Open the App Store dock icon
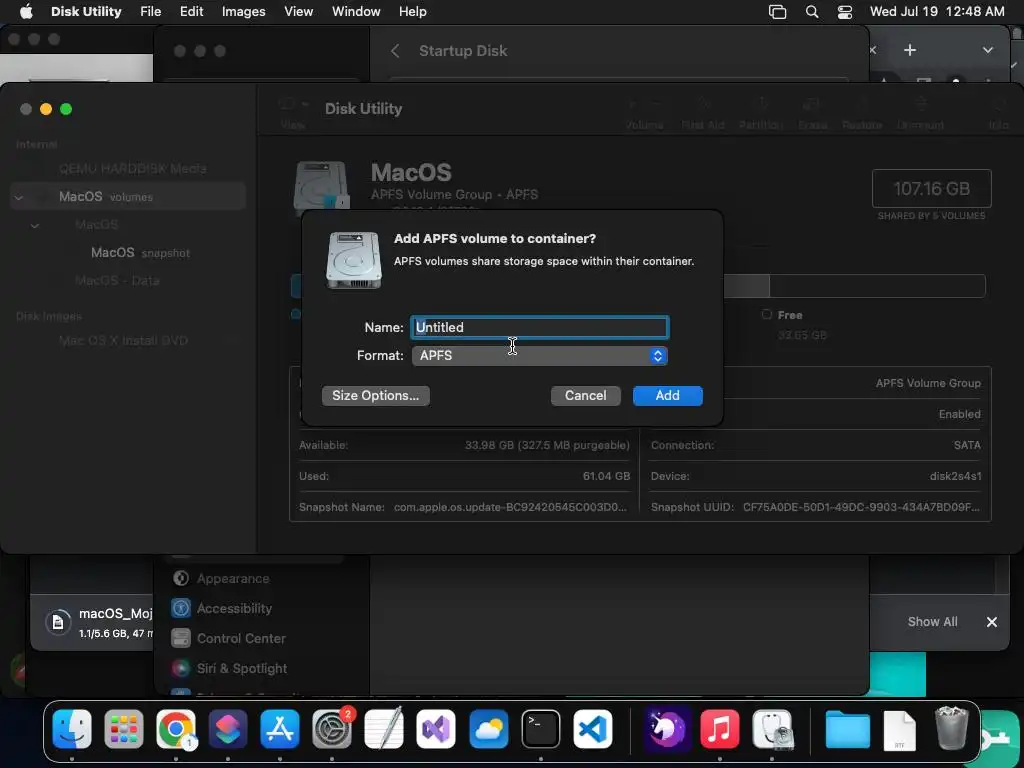 pos(280,729)
